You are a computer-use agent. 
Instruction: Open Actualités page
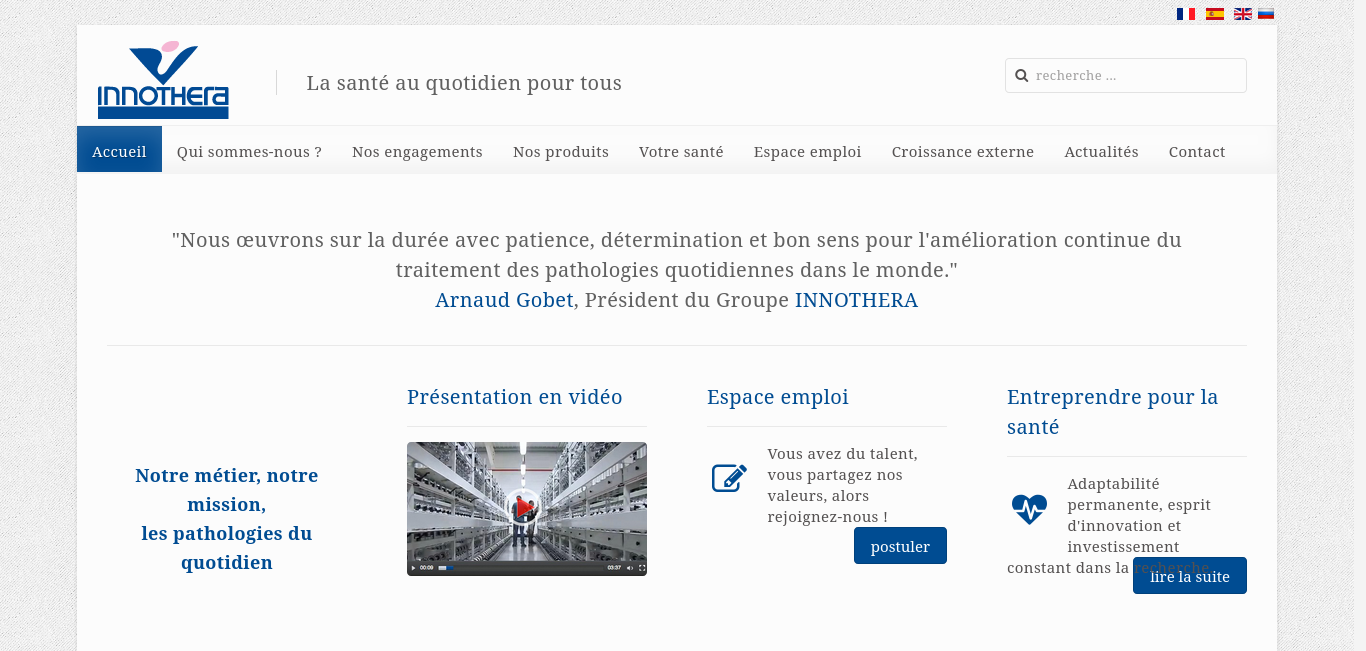[x=1101, y=152]
